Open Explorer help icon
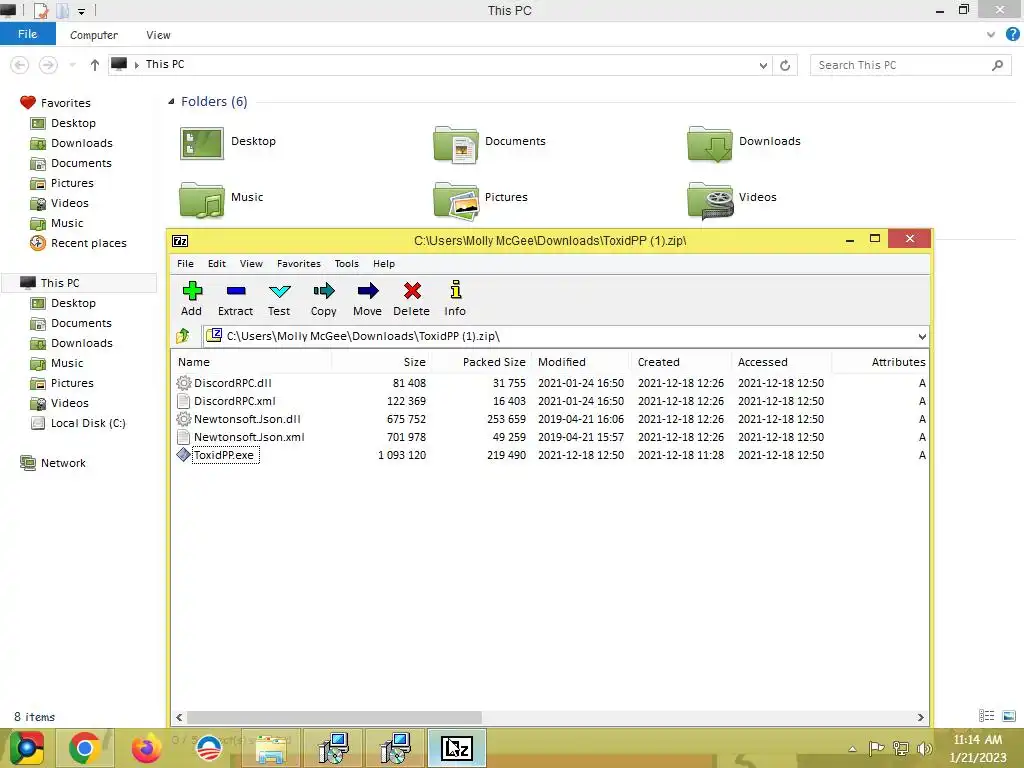Viewport: 1024px width, 768px height. tap(1012, 35)
